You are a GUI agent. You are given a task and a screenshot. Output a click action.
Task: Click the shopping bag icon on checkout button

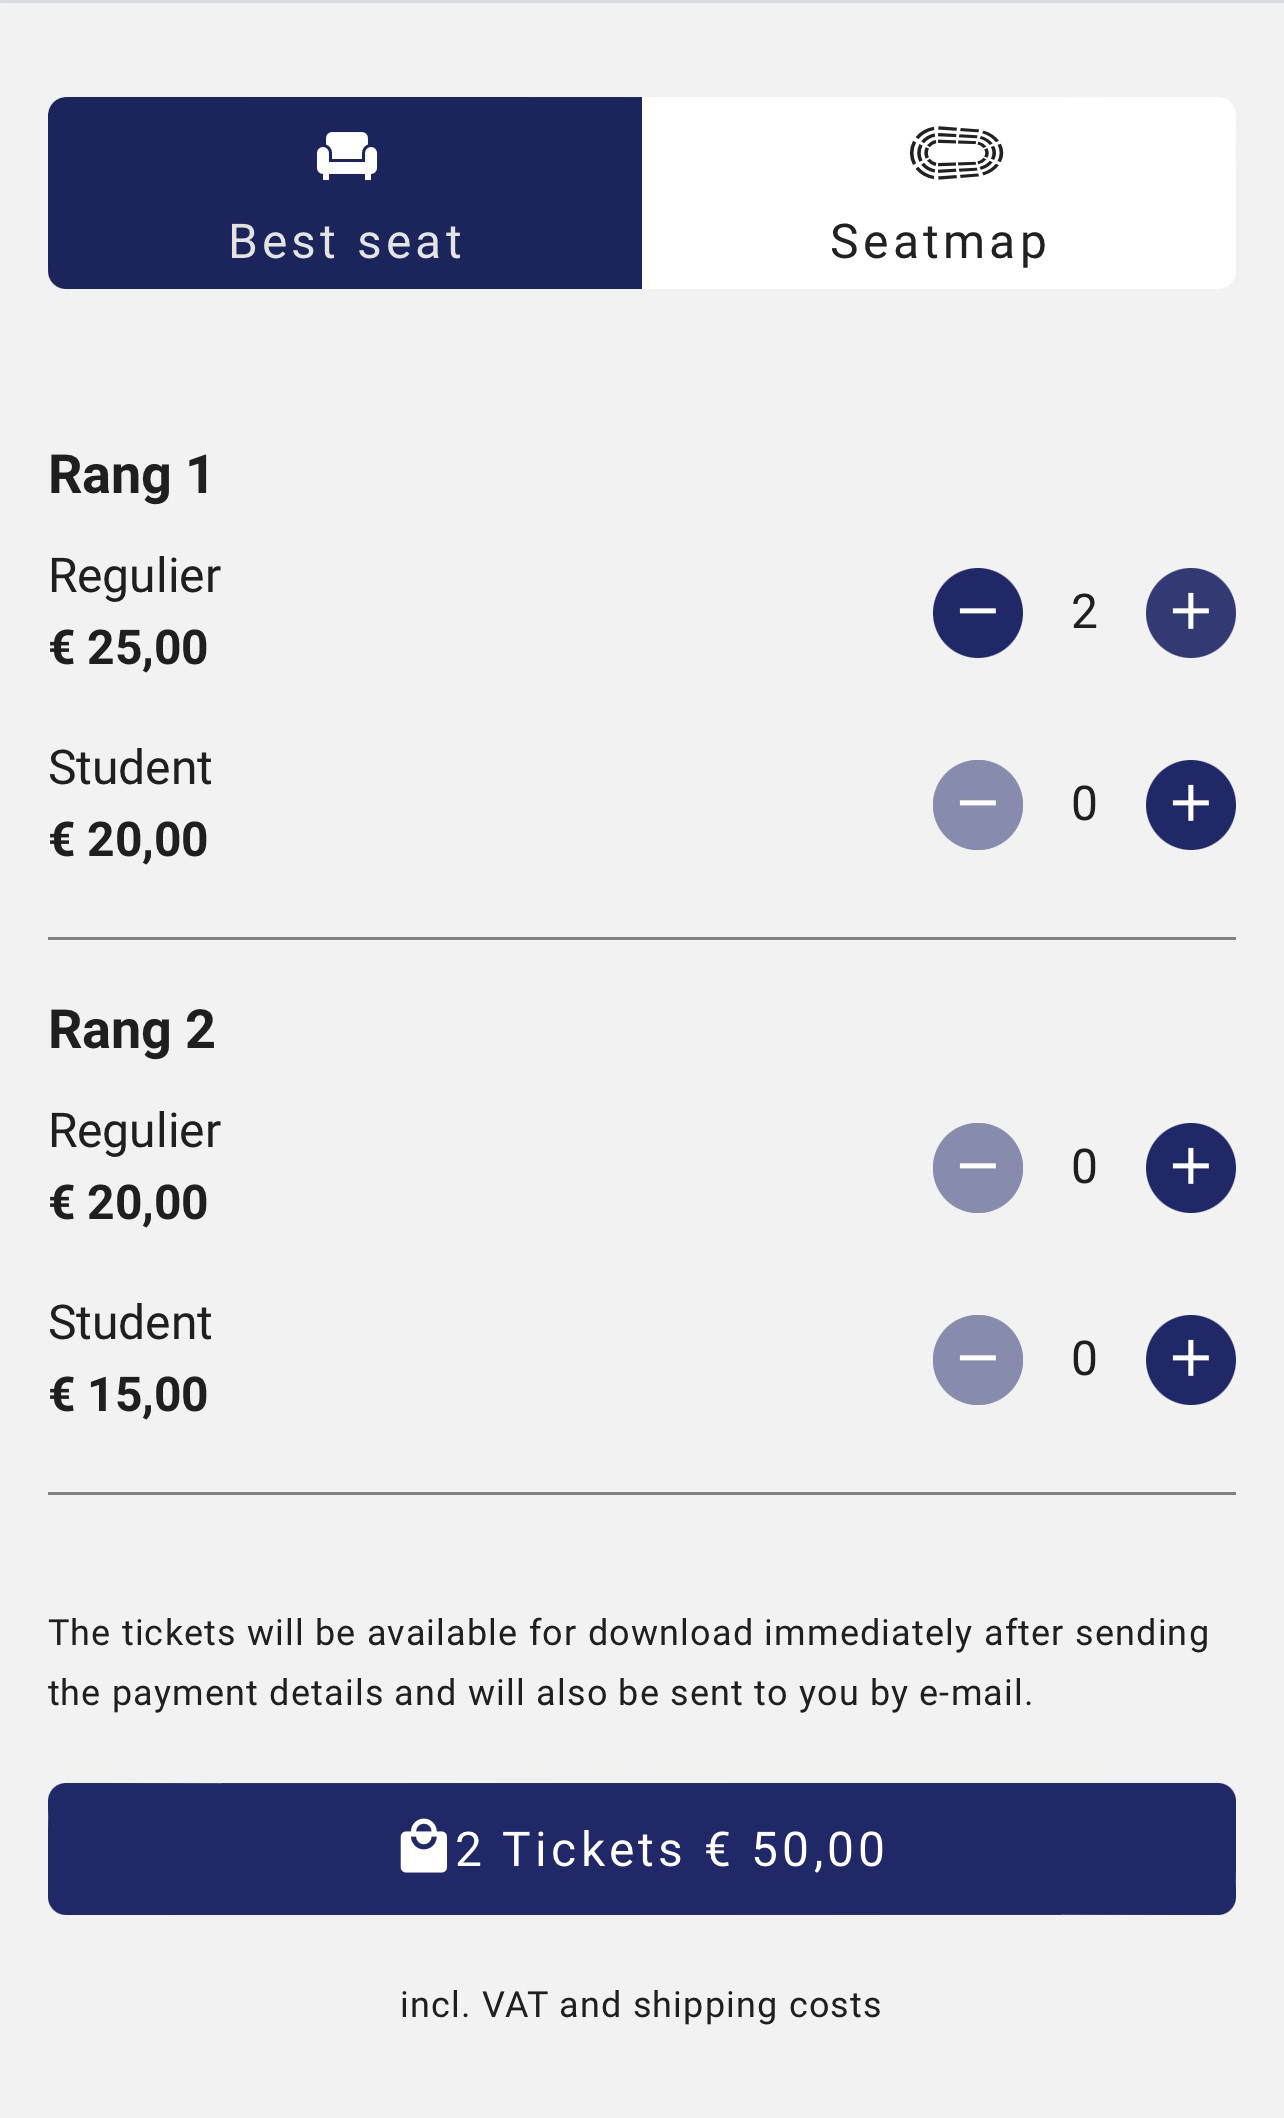(x=423, y=1846)
